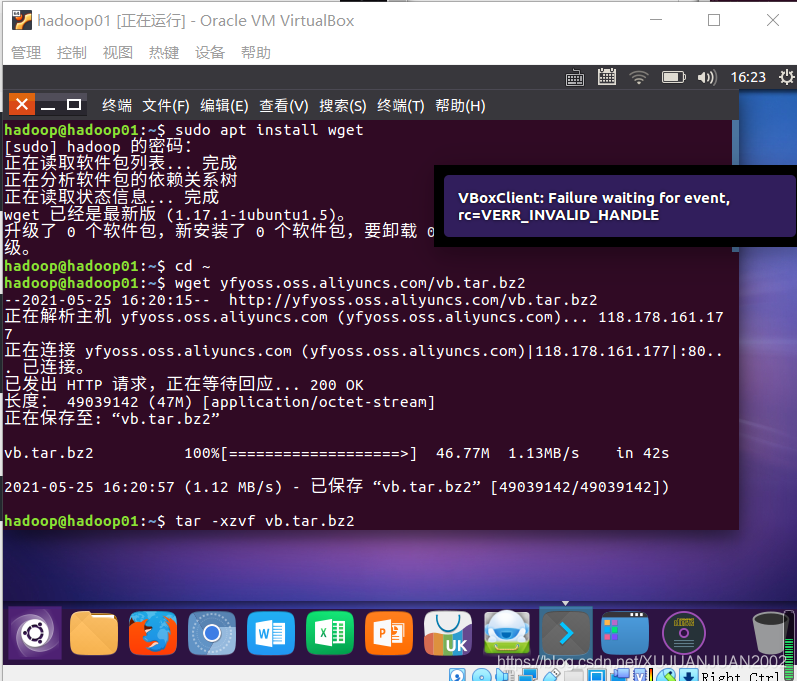Screen dimensions: 797x681
Task: Click the 'application/octet-stream' text
Action: 318,403
